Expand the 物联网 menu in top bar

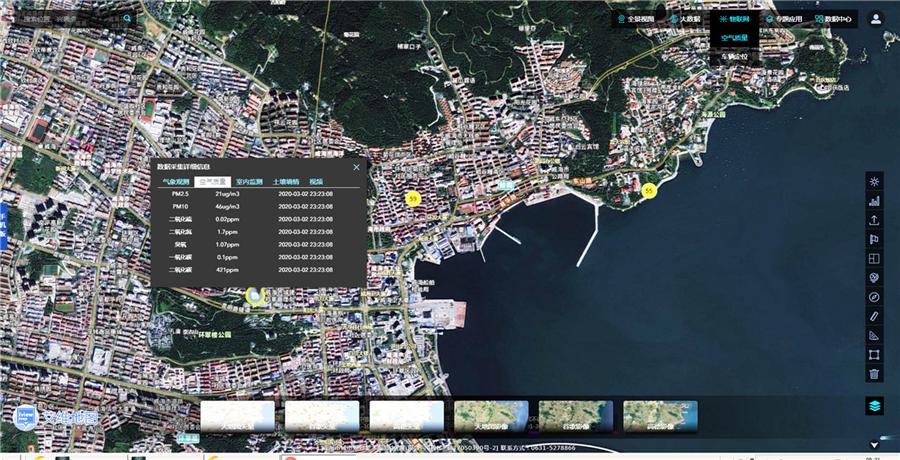(x=733, y=19)
